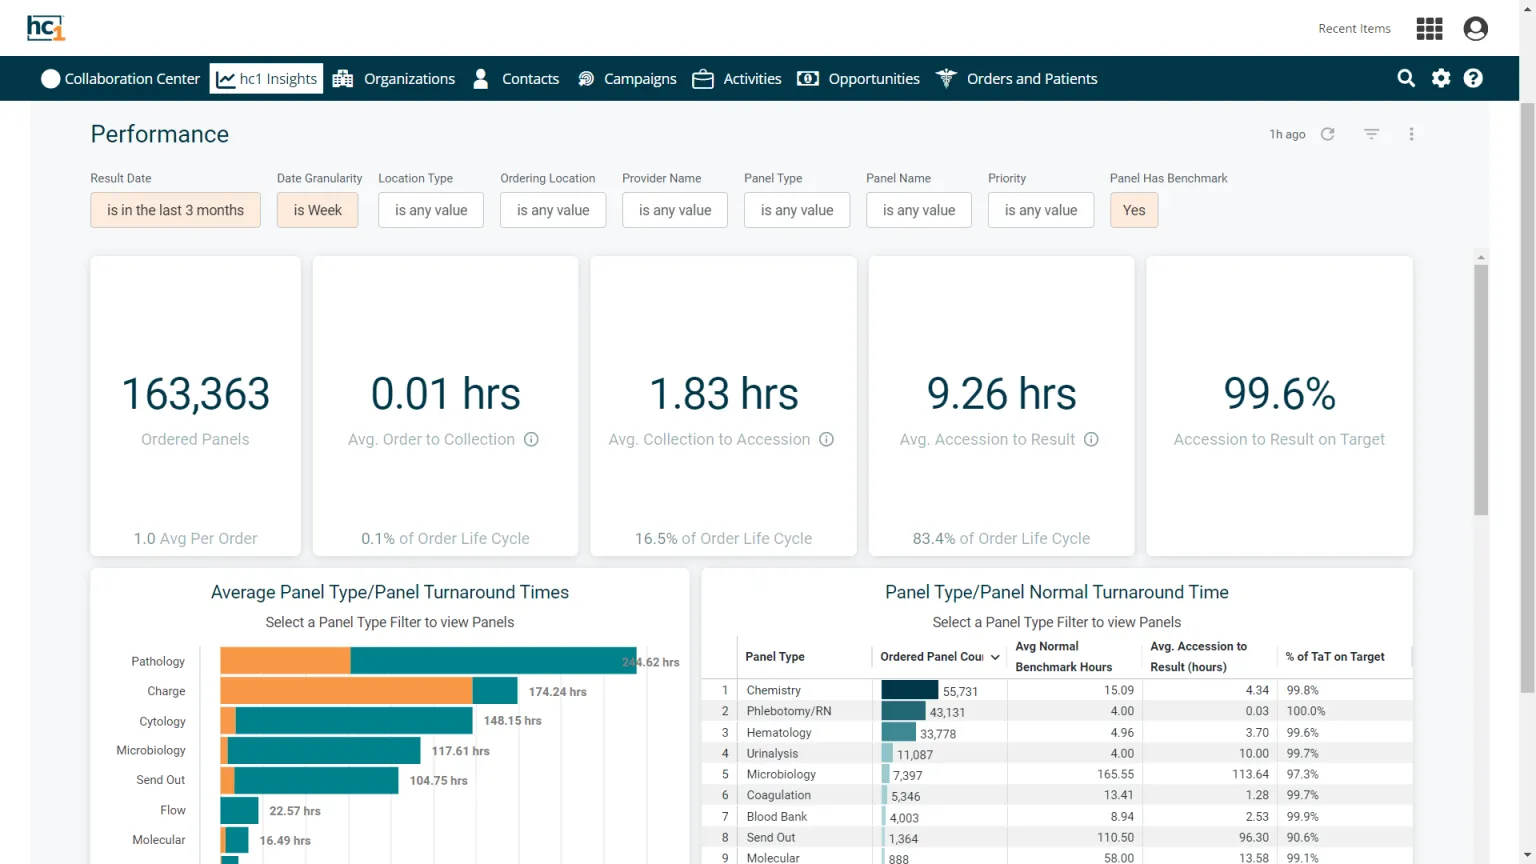Toggle the dashboard filters icon
The image size is (1536, 864).
pos(1372,134)
